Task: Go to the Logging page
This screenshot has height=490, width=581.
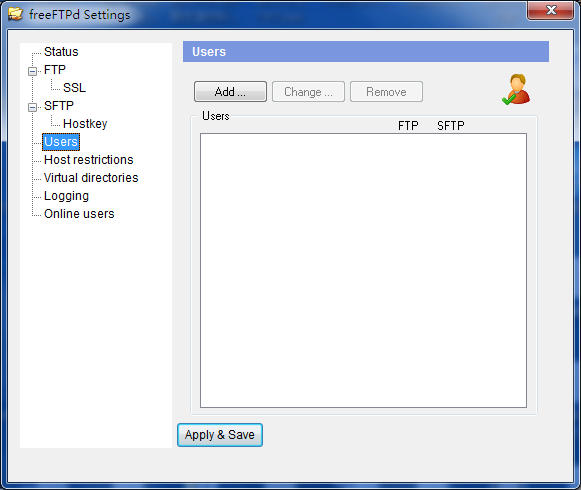Action: coord(66,196)
